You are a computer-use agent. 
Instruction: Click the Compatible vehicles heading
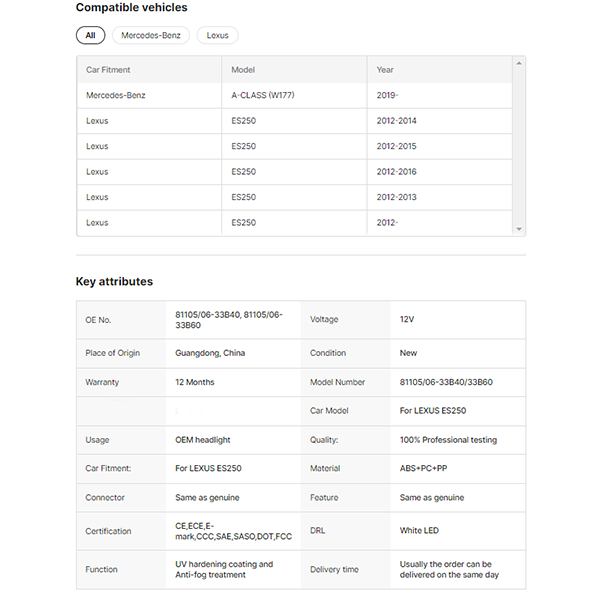point(131,8)
